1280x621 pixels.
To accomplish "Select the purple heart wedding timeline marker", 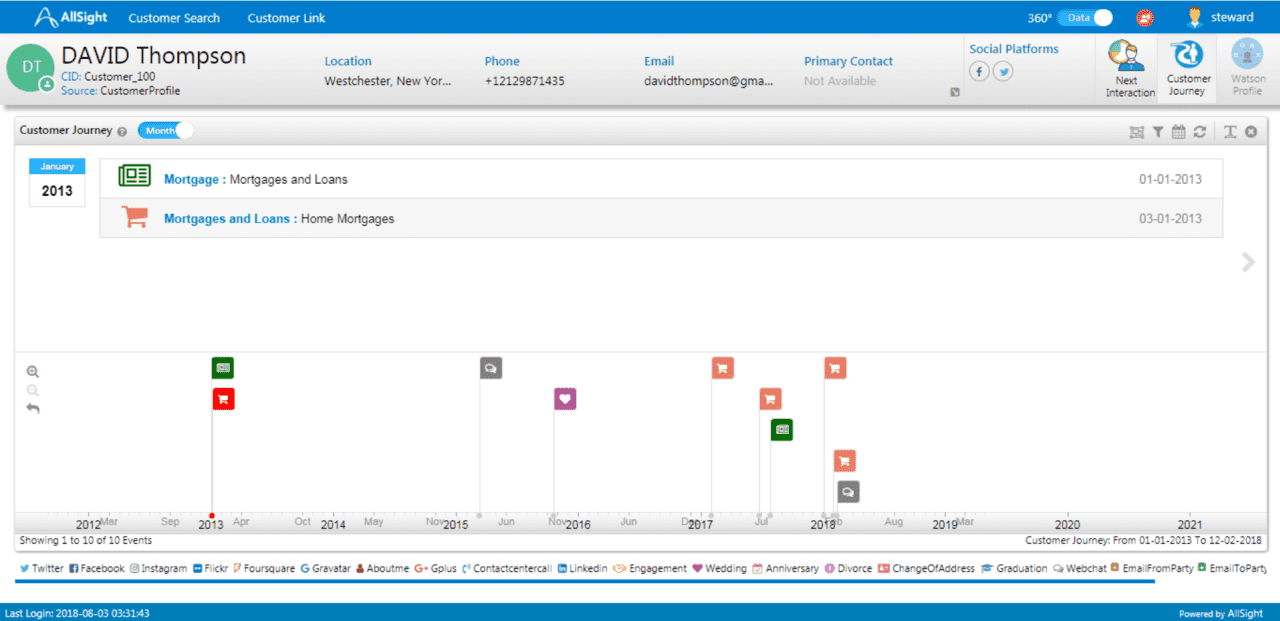I will [x=565, y=399].
